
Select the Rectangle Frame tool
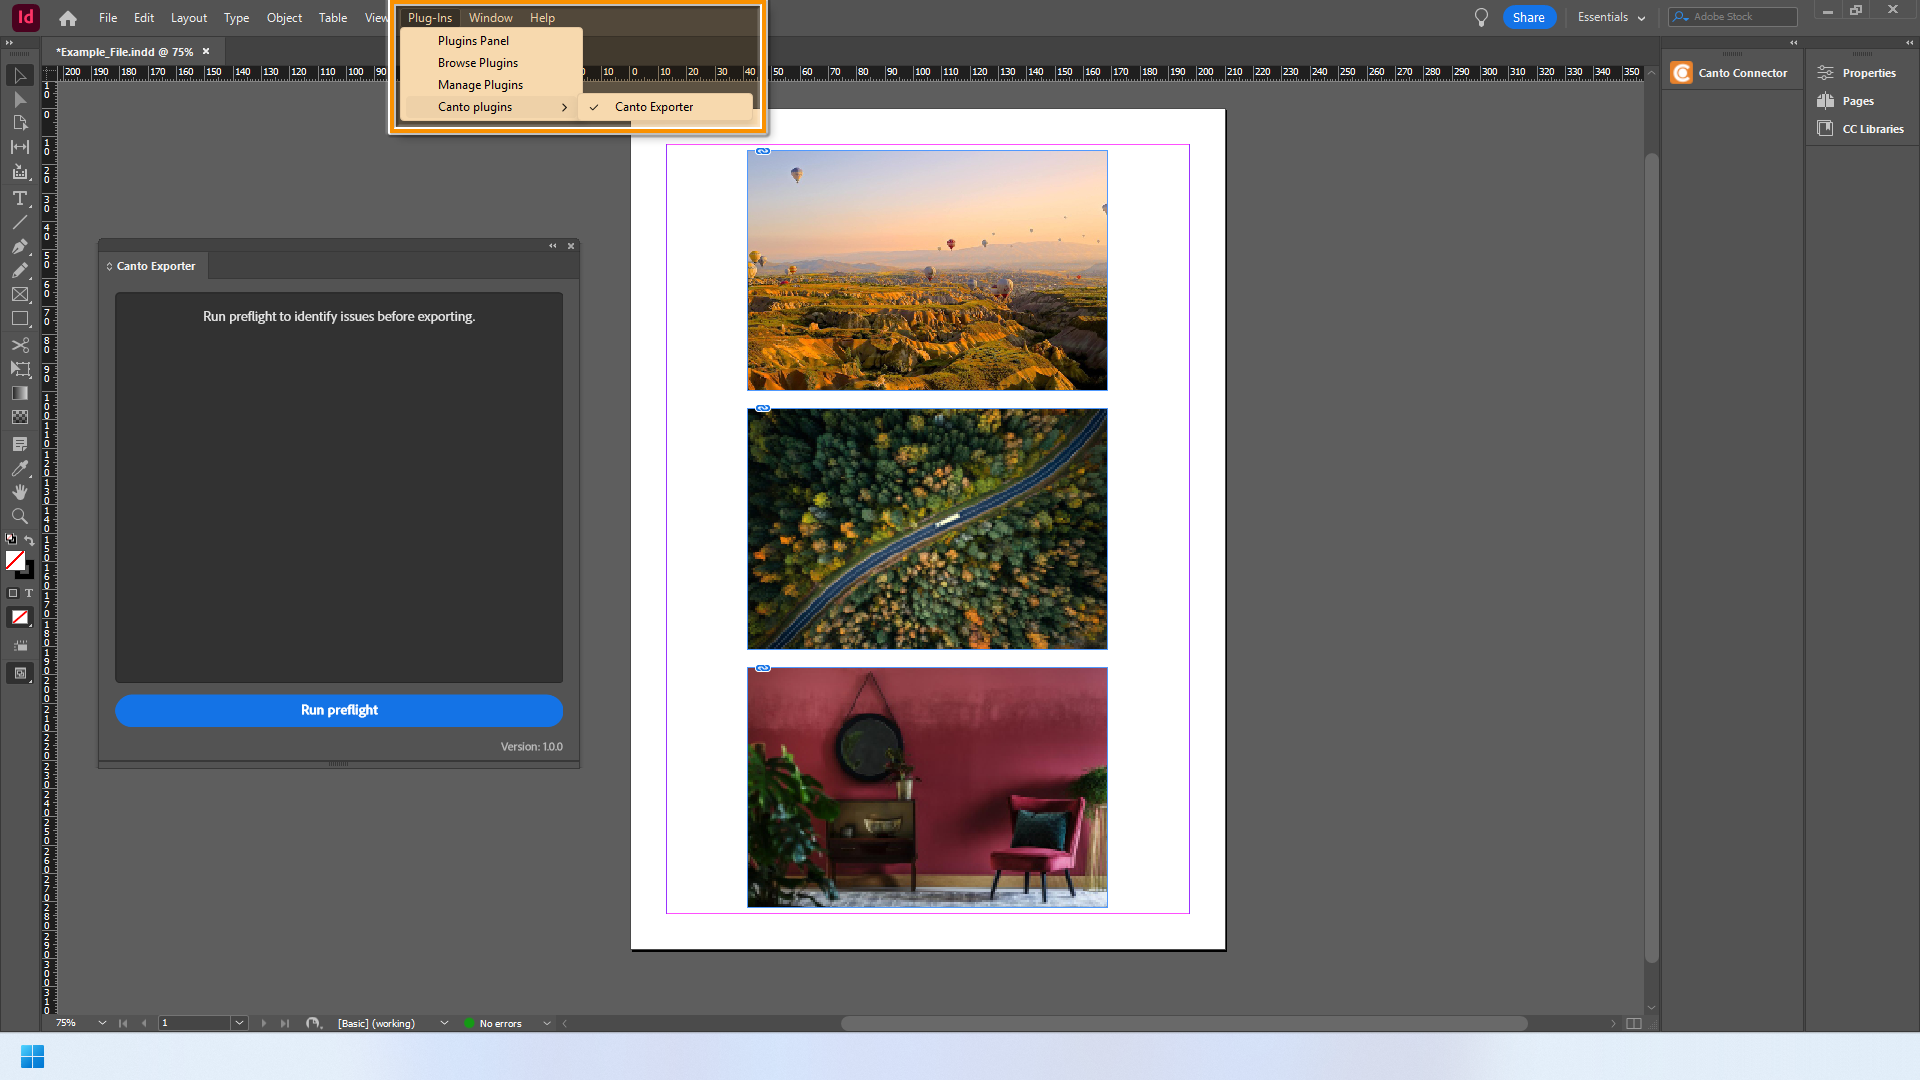point(19,295)
